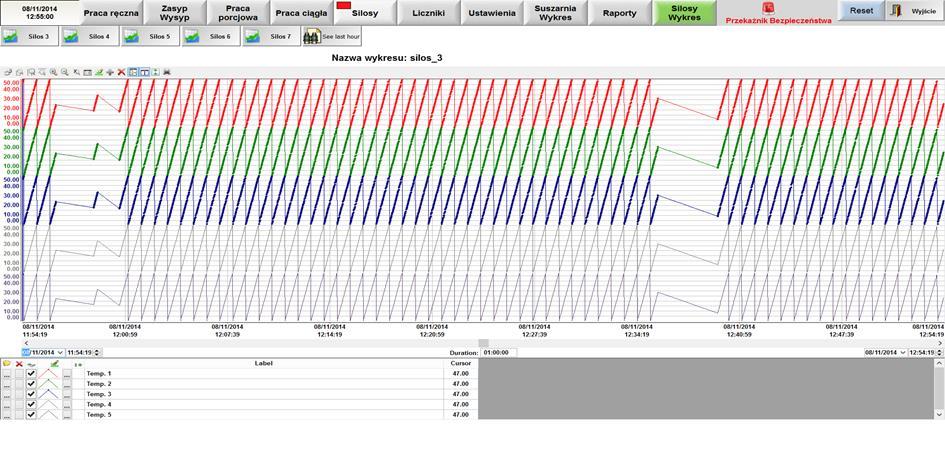Open the Silosy tab
This screenshot has height=463, width=945.
365,13
